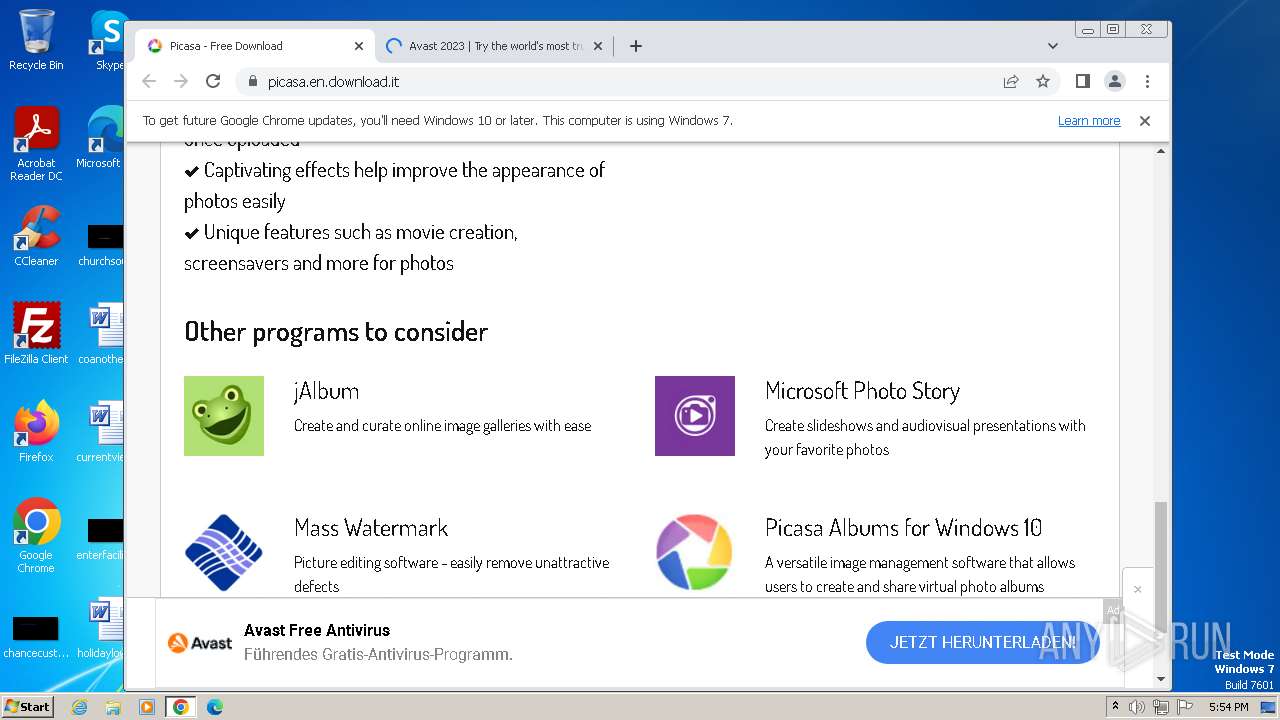
Task: Open the Recycle Bin desktop icon
Action: click(x=36, y=40)
